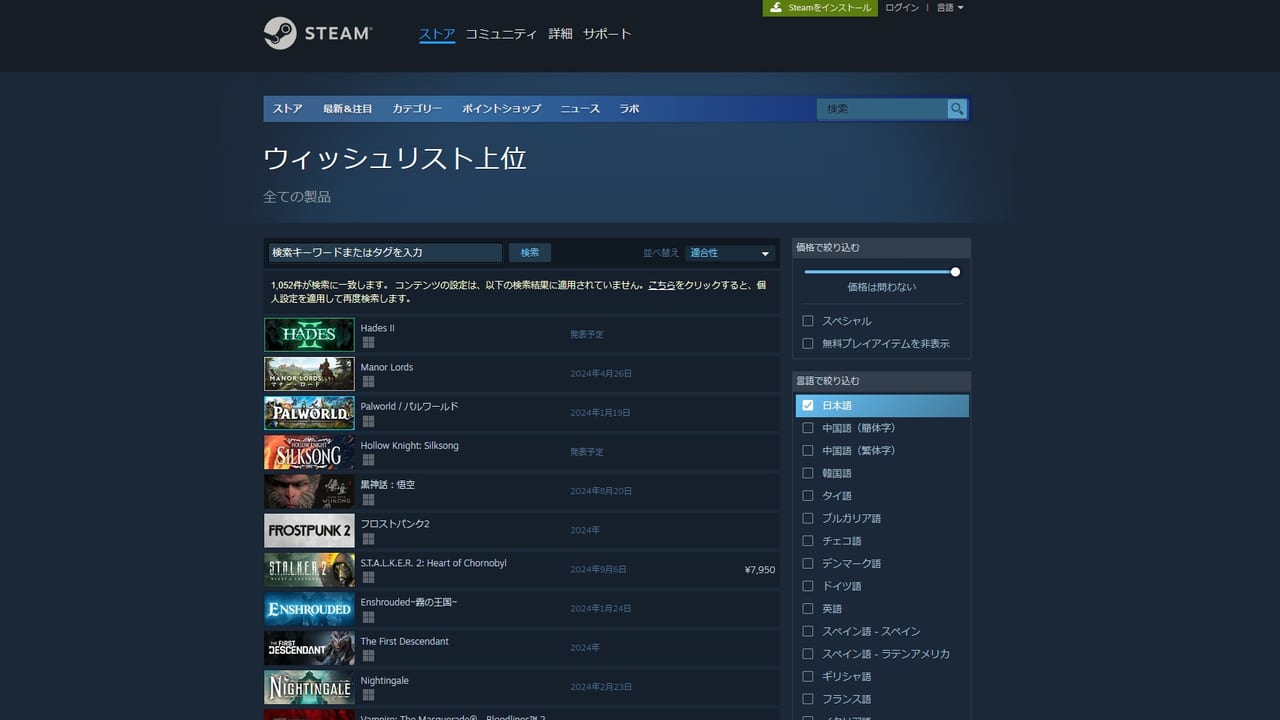Image resolution: width=1280 pixels, height=720 pixels.
Task: Enable the スペシャル checkbox
Action: tap(808, 321)
